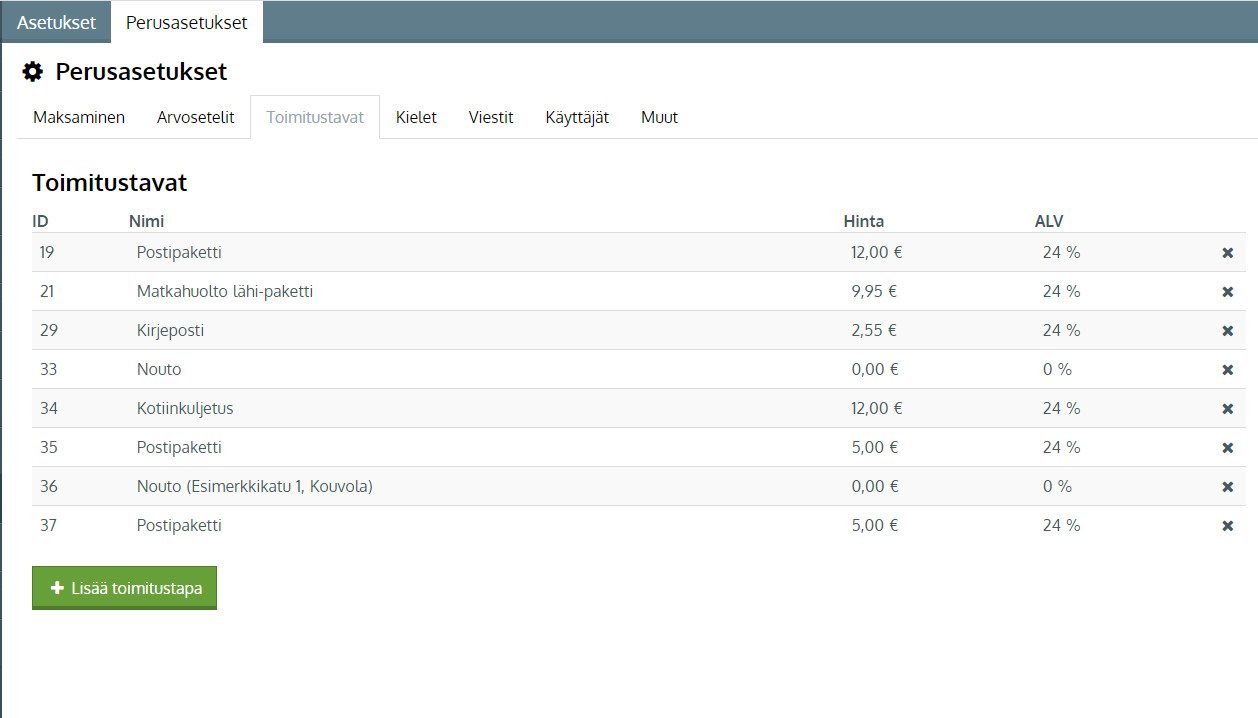Click 5,00 € price in row 35

875,447
